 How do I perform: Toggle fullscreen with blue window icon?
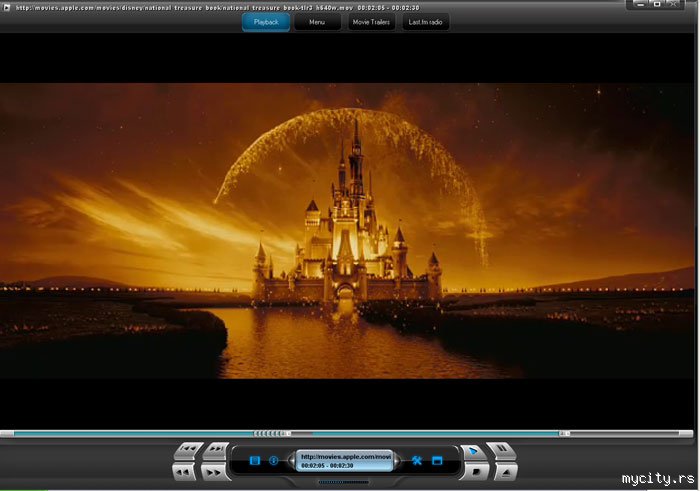pos(437,460)
